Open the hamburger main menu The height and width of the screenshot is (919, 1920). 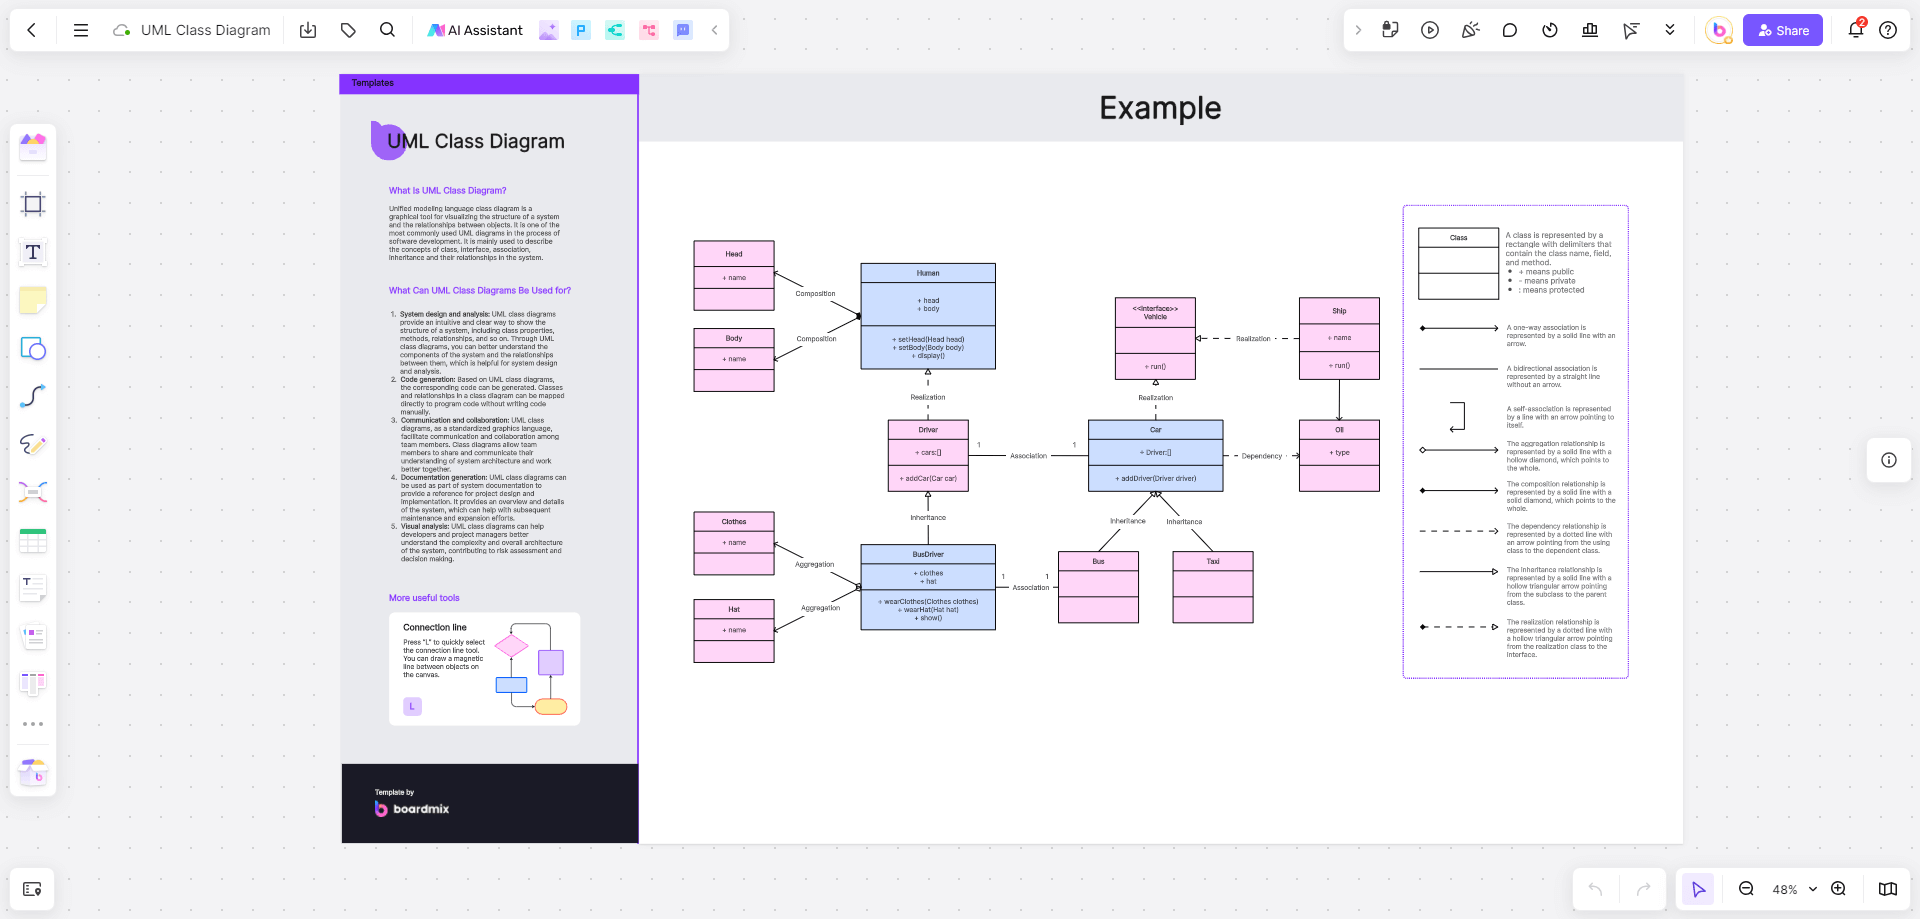pyautogui.click(x=81, y=30)
